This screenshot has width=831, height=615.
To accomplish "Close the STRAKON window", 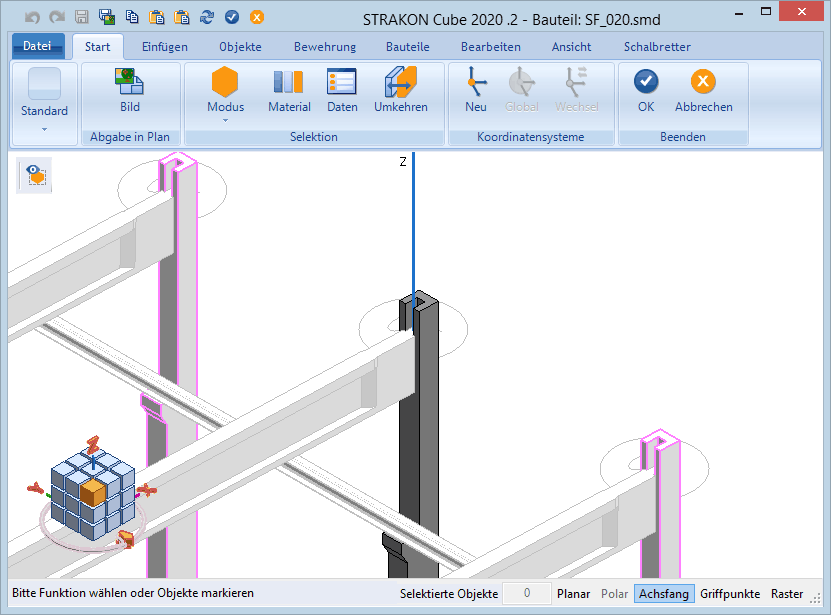I will point(801,12).
